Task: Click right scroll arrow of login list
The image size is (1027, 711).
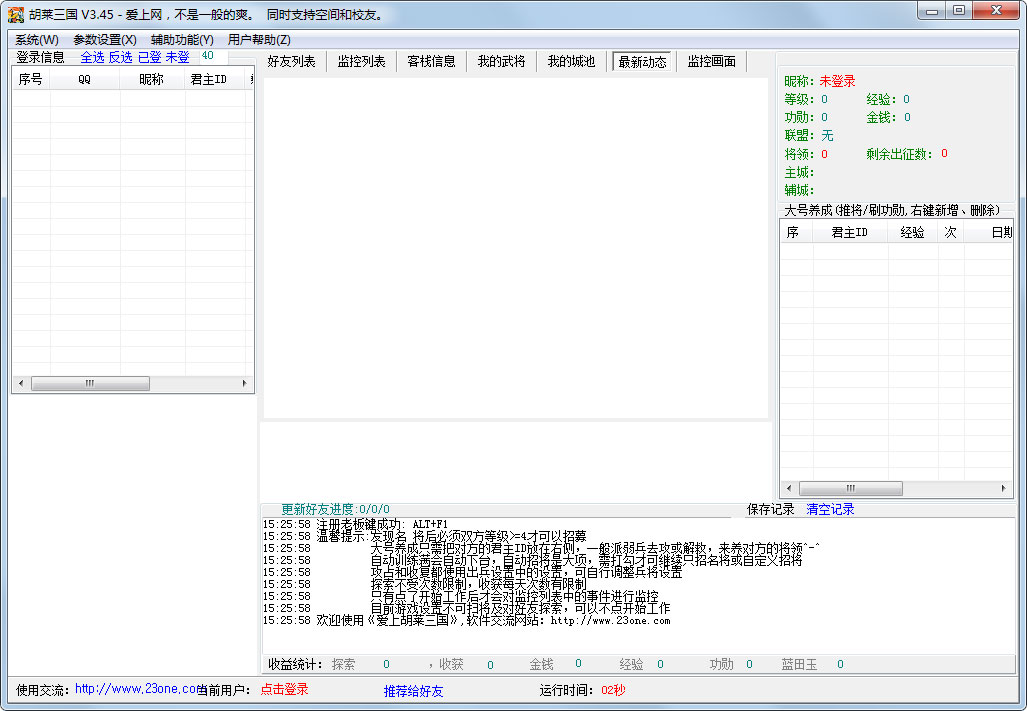Action: click(245, 384)
